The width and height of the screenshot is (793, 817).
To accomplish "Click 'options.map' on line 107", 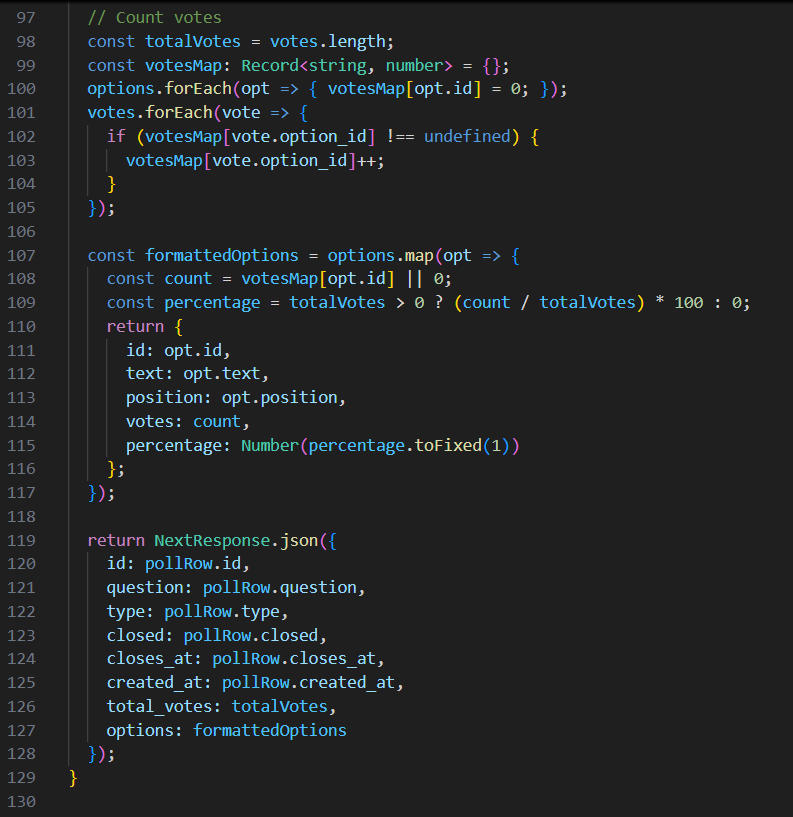I will click(x=380, y=255).
